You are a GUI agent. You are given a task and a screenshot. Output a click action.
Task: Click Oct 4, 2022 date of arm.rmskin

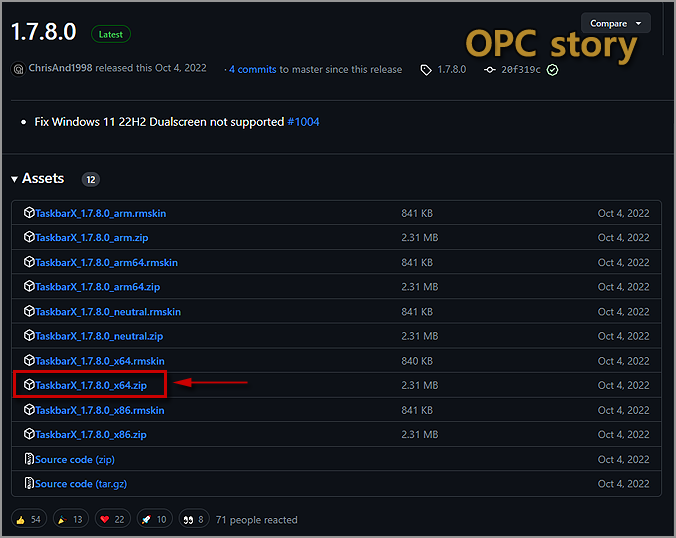[x=623, y=213]
